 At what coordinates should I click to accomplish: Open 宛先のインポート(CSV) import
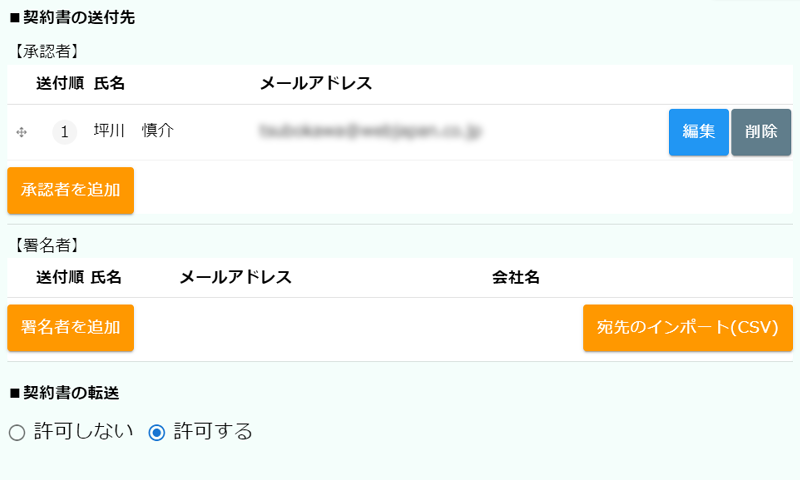(687, 327)
